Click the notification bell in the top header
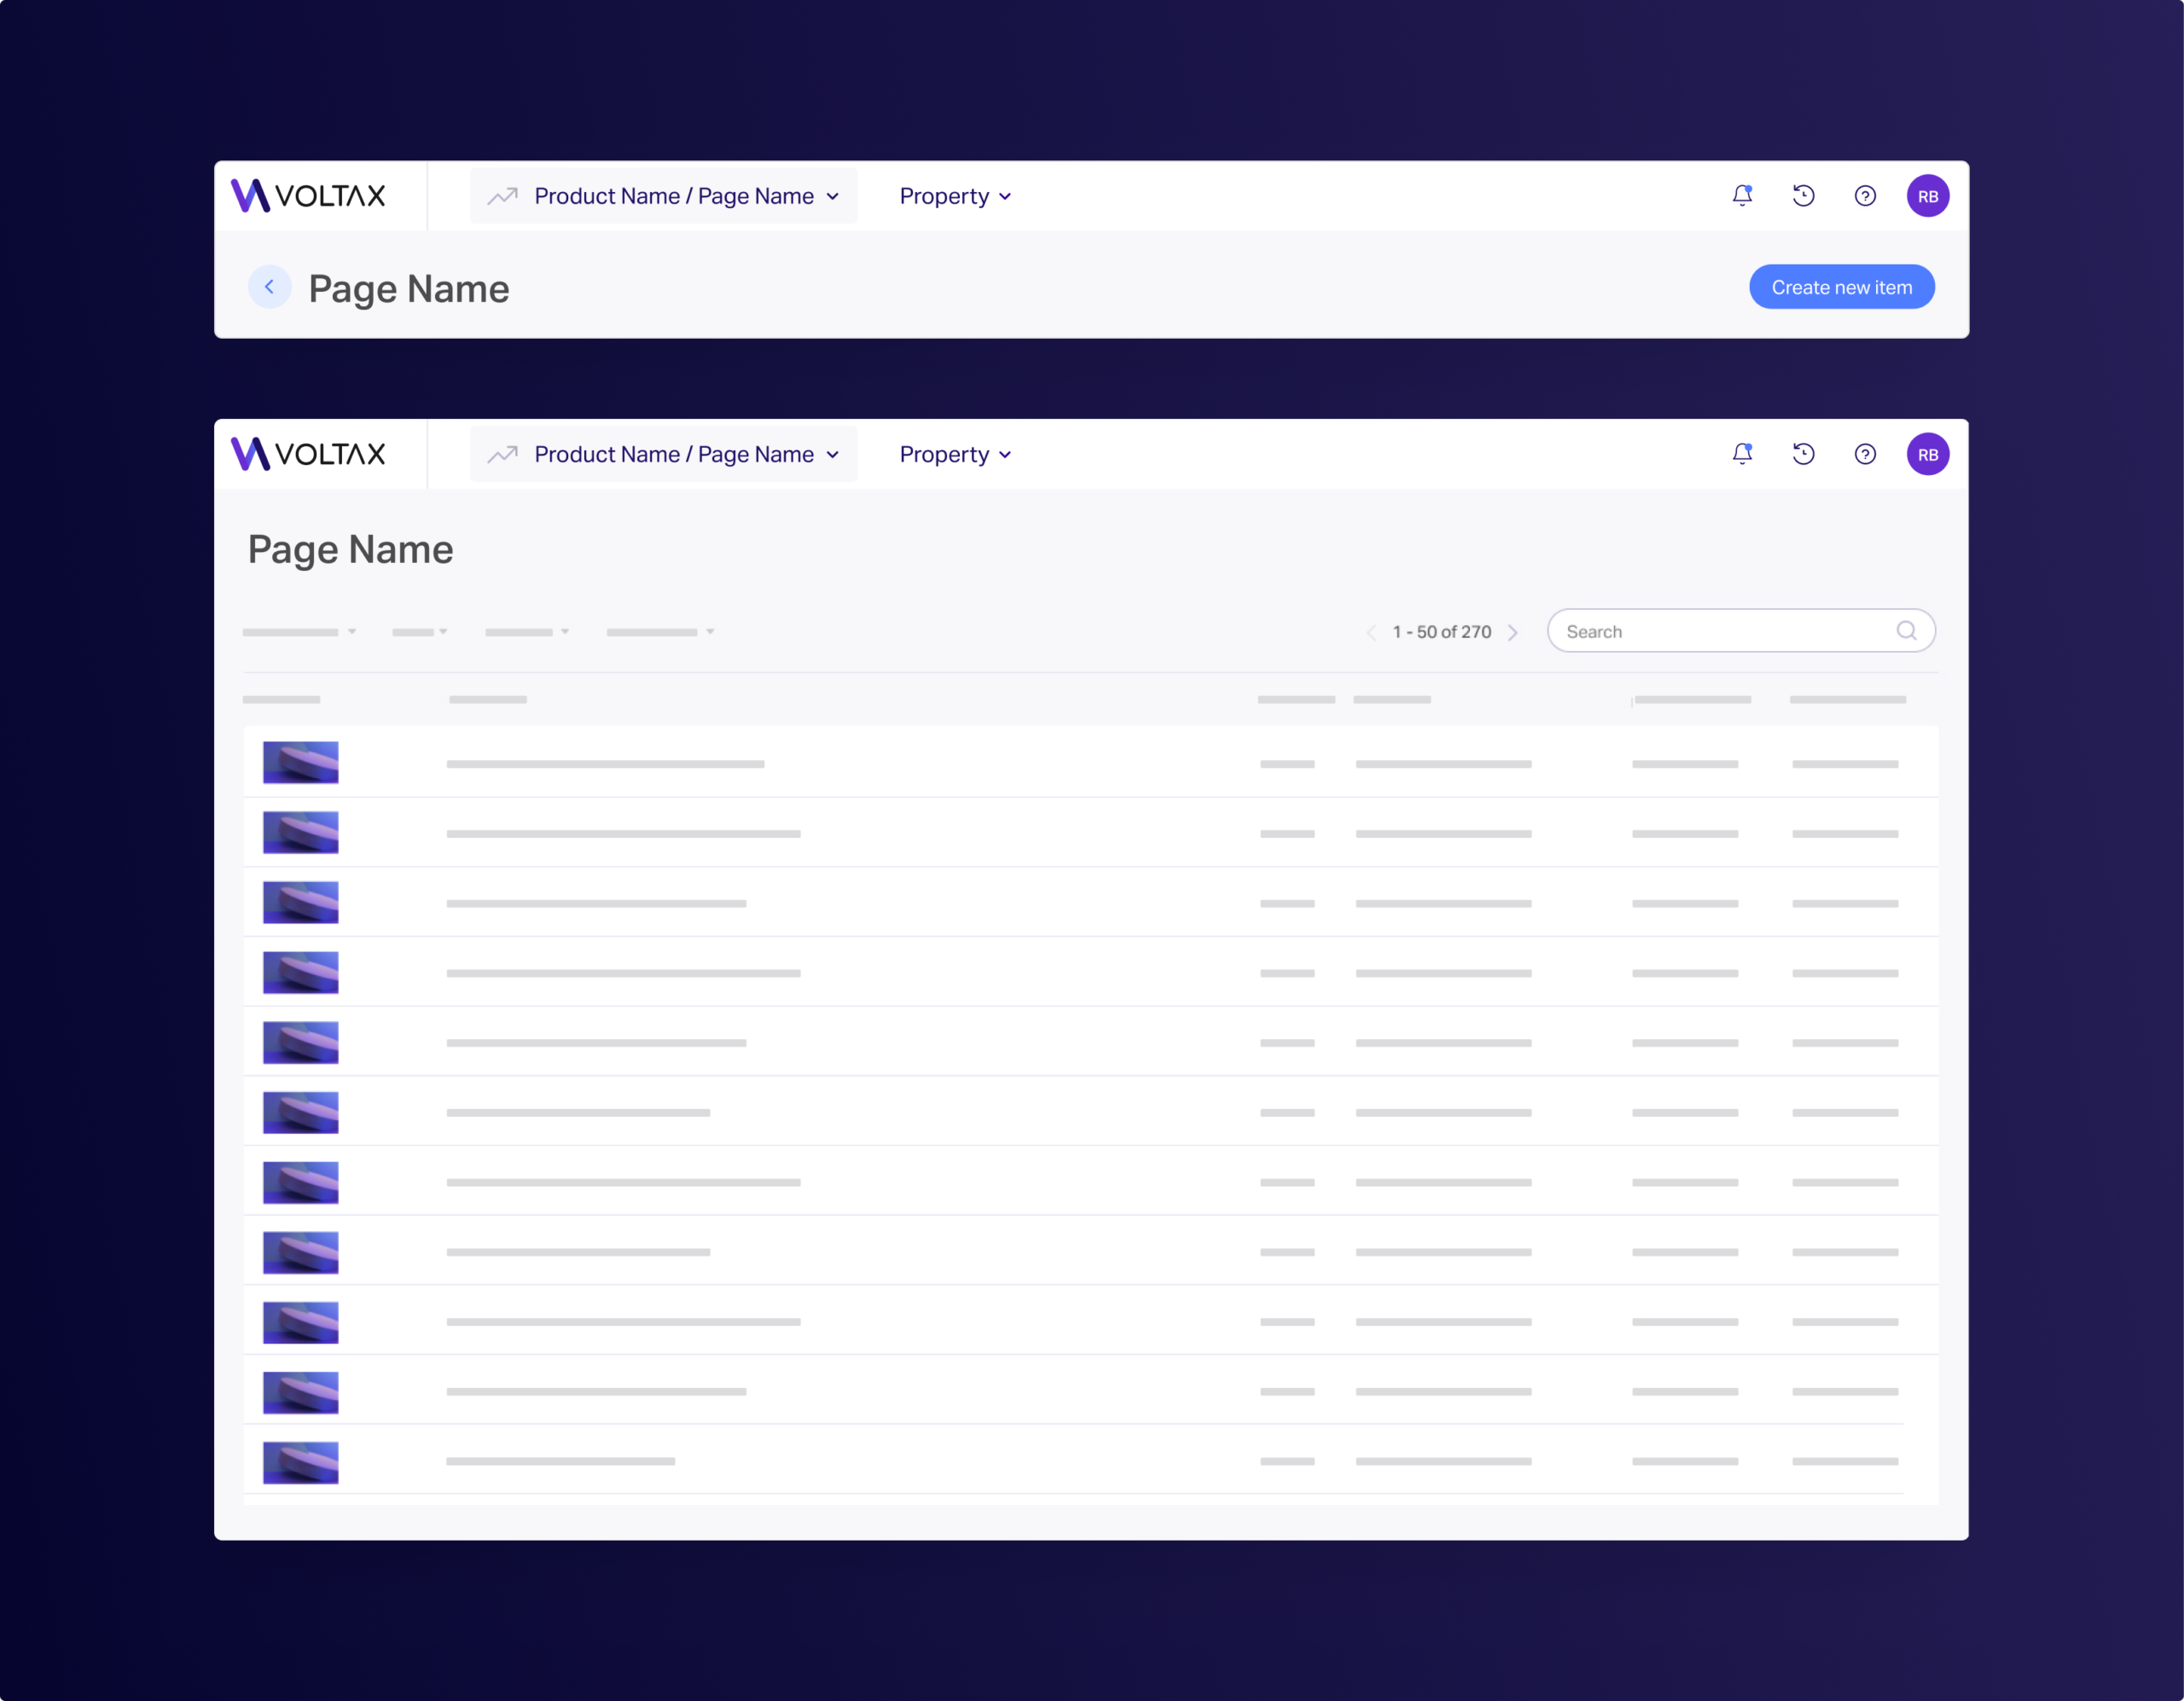The width and height of the screenshot is (2184, 1701). pos(1742,196)
